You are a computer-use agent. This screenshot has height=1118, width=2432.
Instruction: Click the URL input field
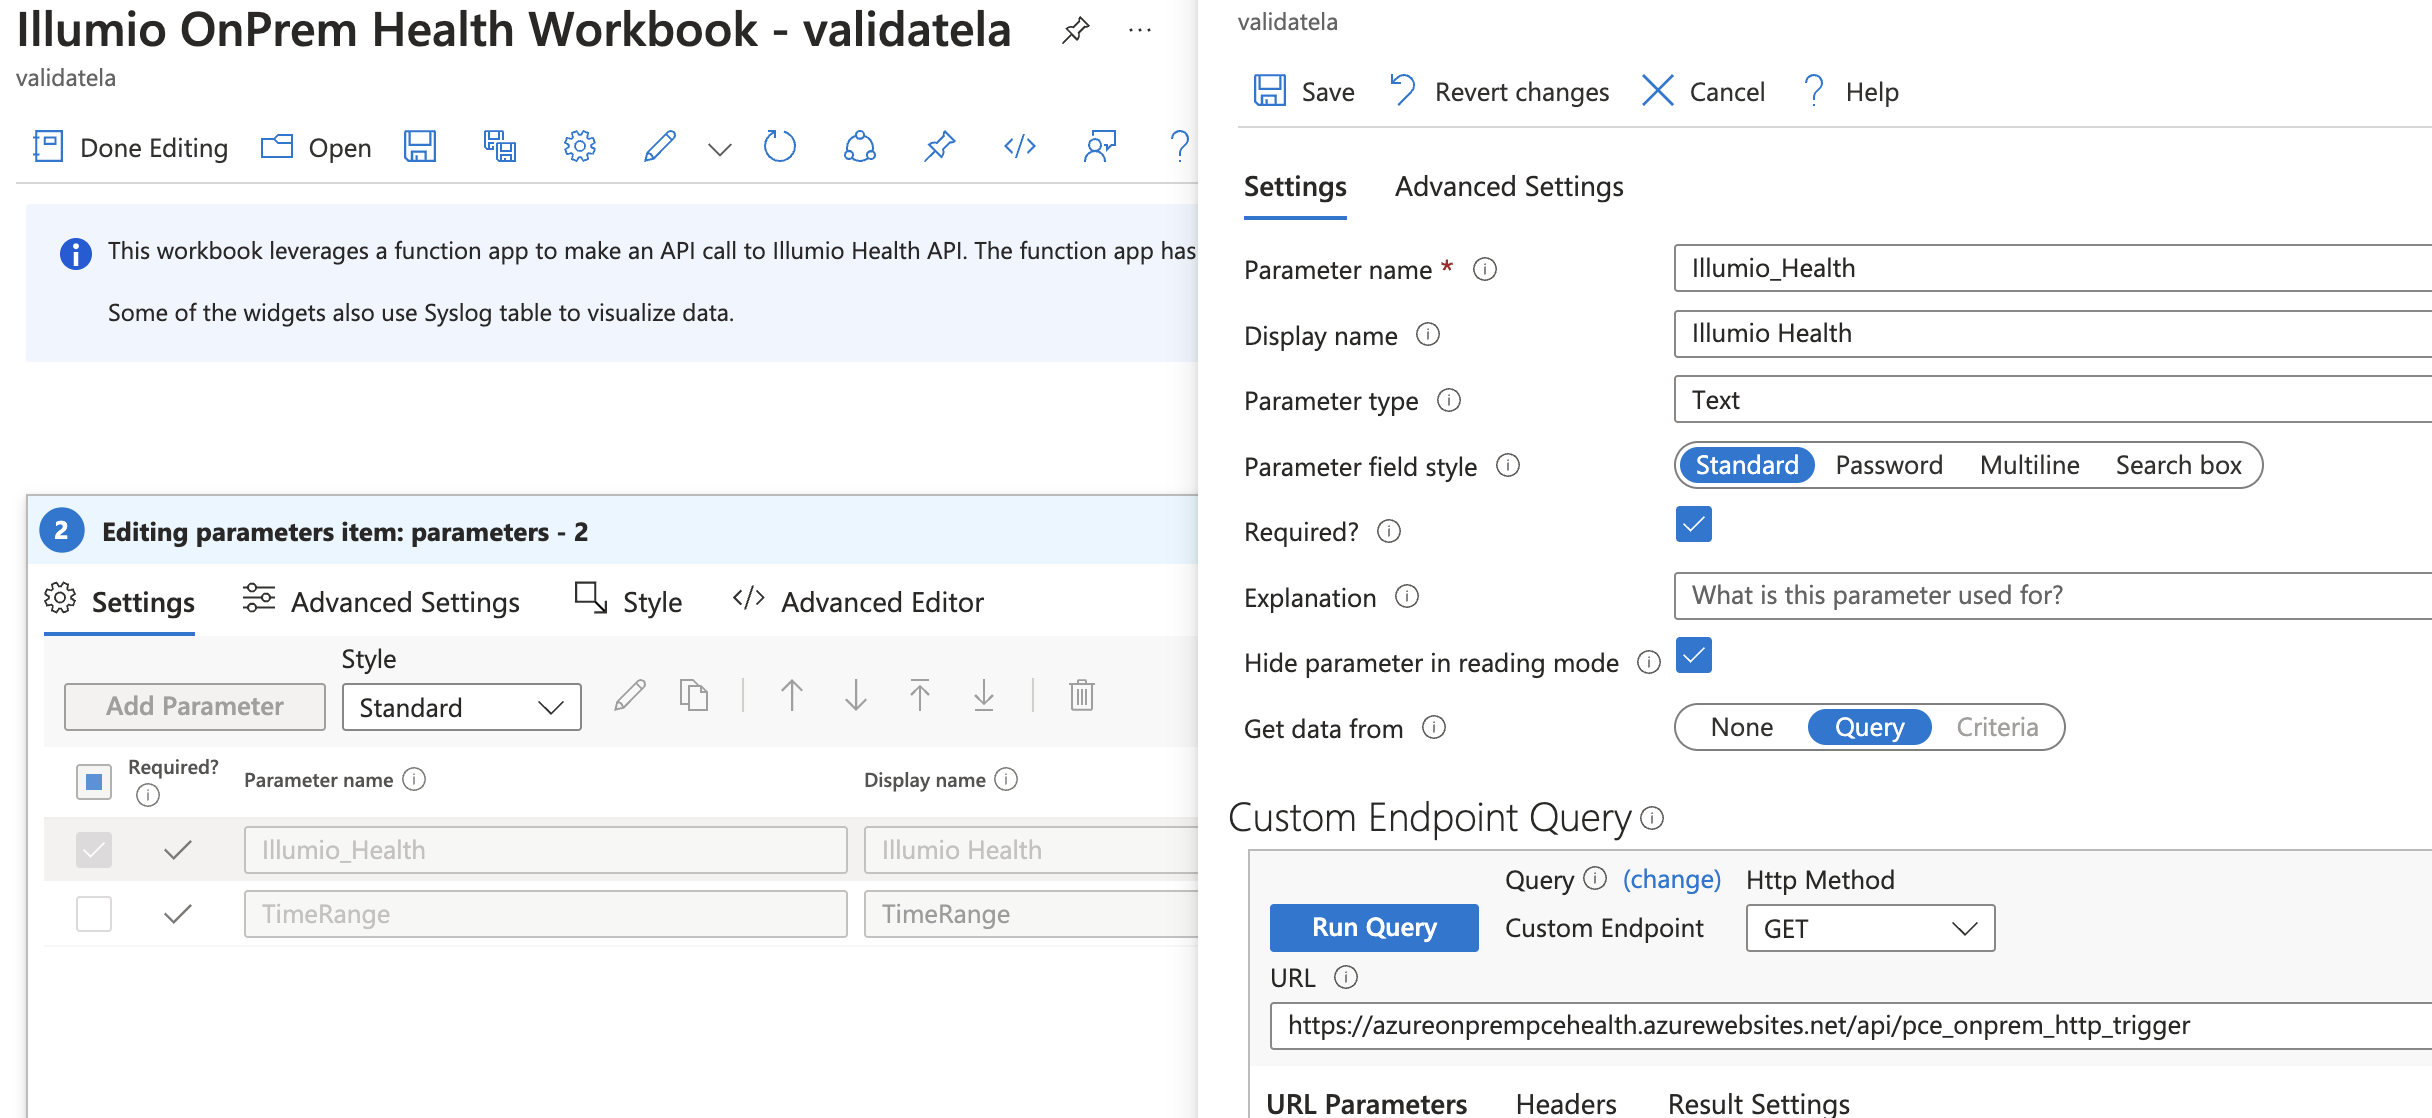(1851, 1026)
